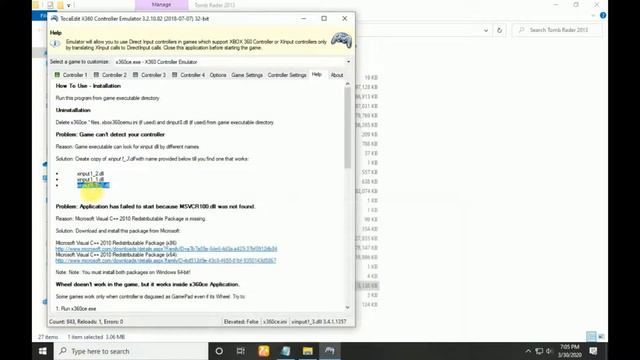Click the Elevated: False status bar entry
This screenshot has height=360, width=640.
coord(241,322)
